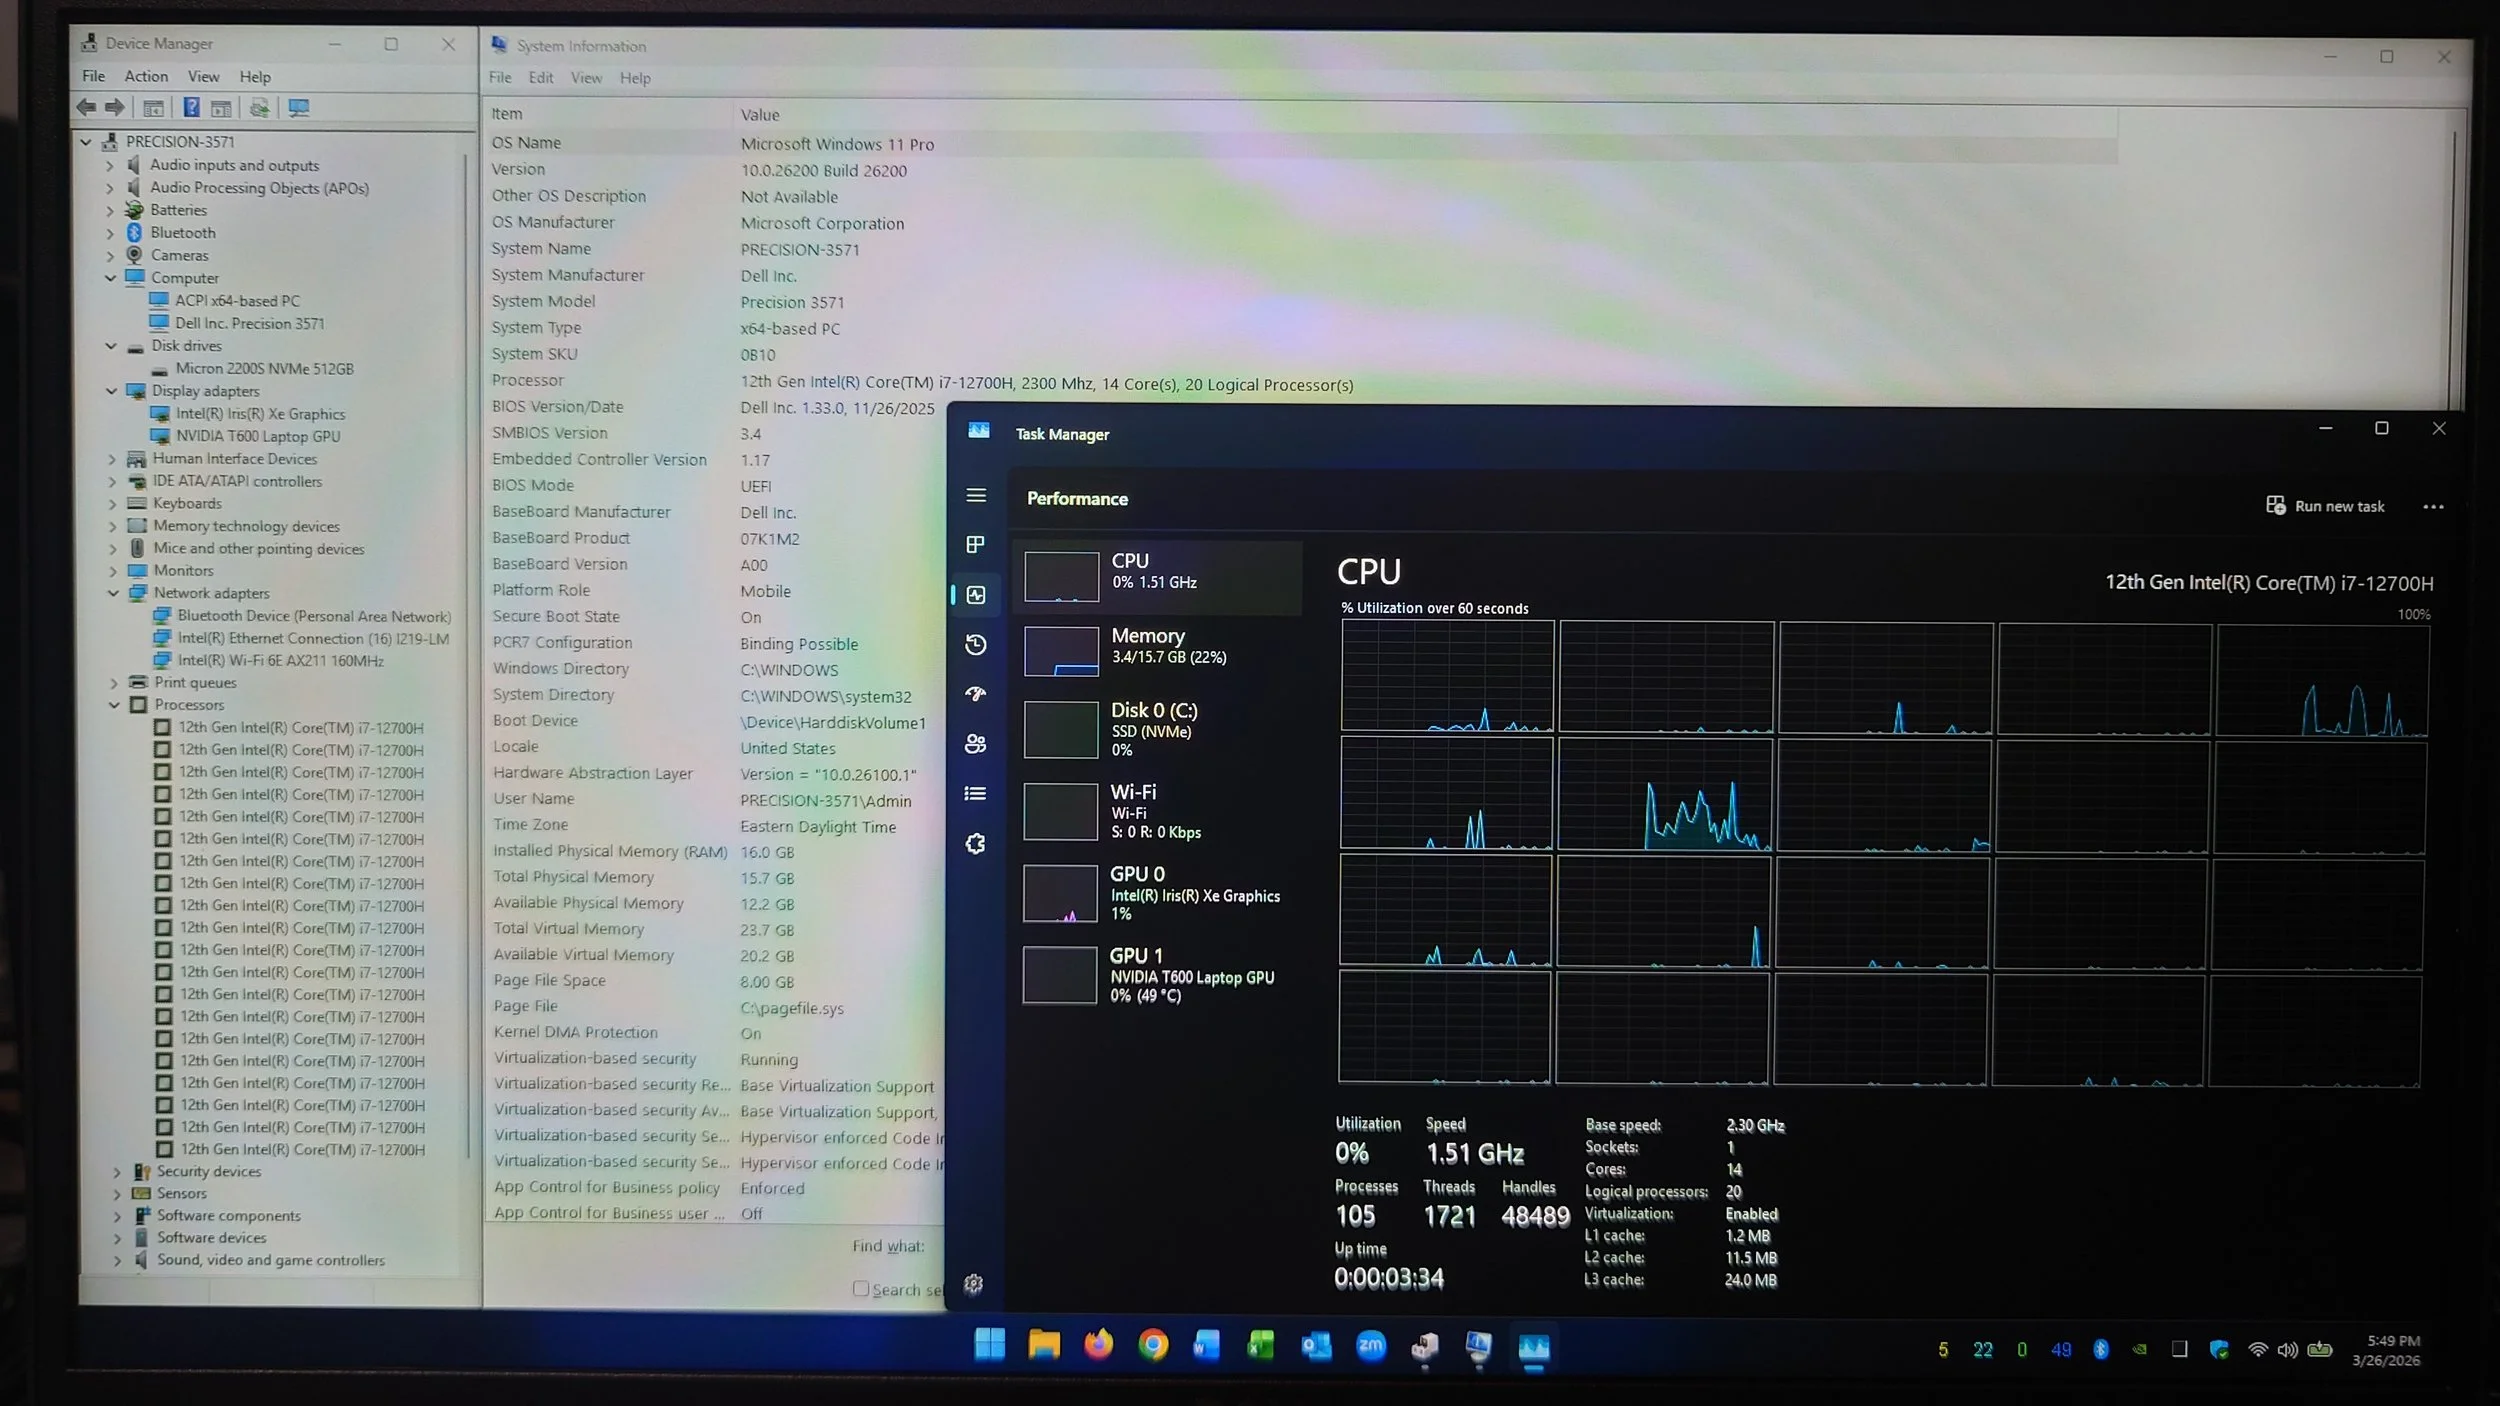Open the more options ellipsis in Task Manager
Image resolution: width=2500 pixels, height=1406 pixels.
2433,507
